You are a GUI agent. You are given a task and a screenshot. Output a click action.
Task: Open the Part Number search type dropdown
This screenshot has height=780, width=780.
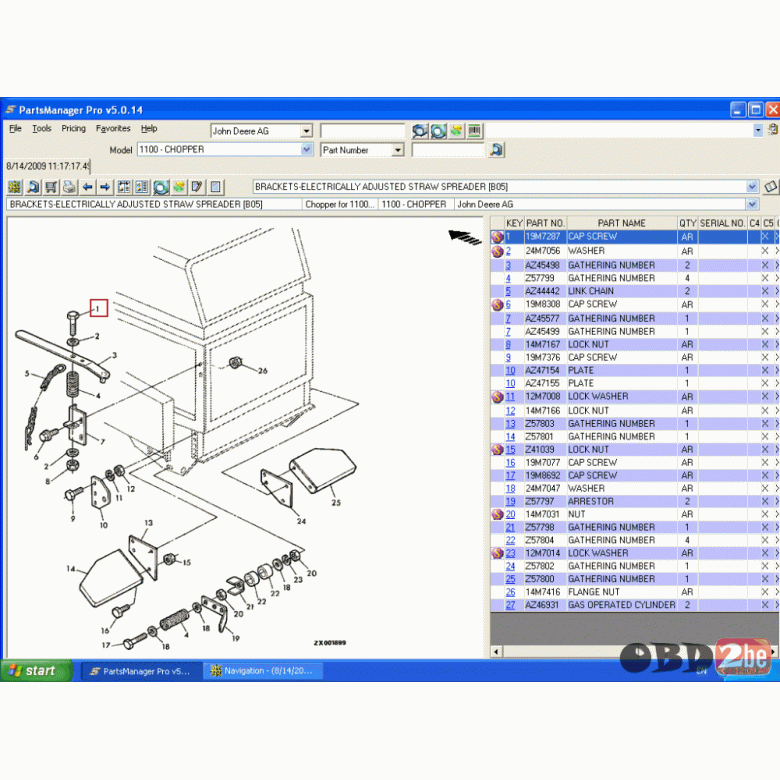(x=397, y=150)
